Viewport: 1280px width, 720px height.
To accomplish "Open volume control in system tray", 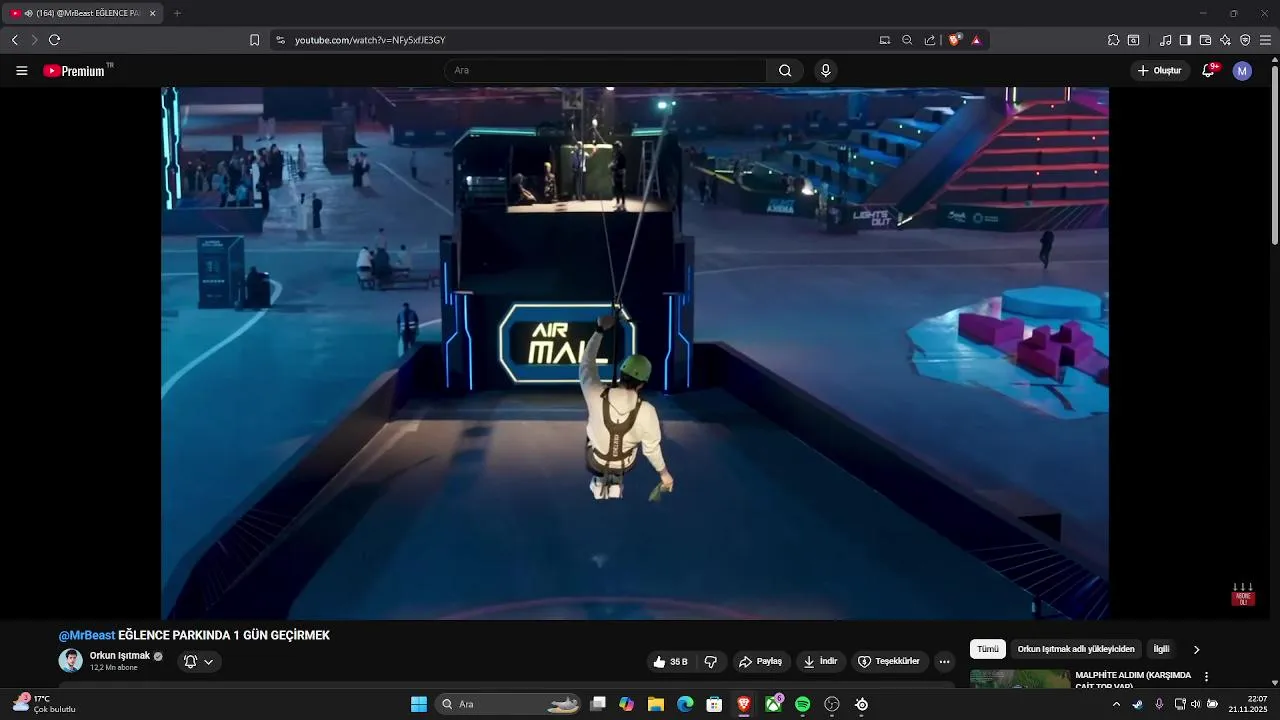I will point(1195,704).
